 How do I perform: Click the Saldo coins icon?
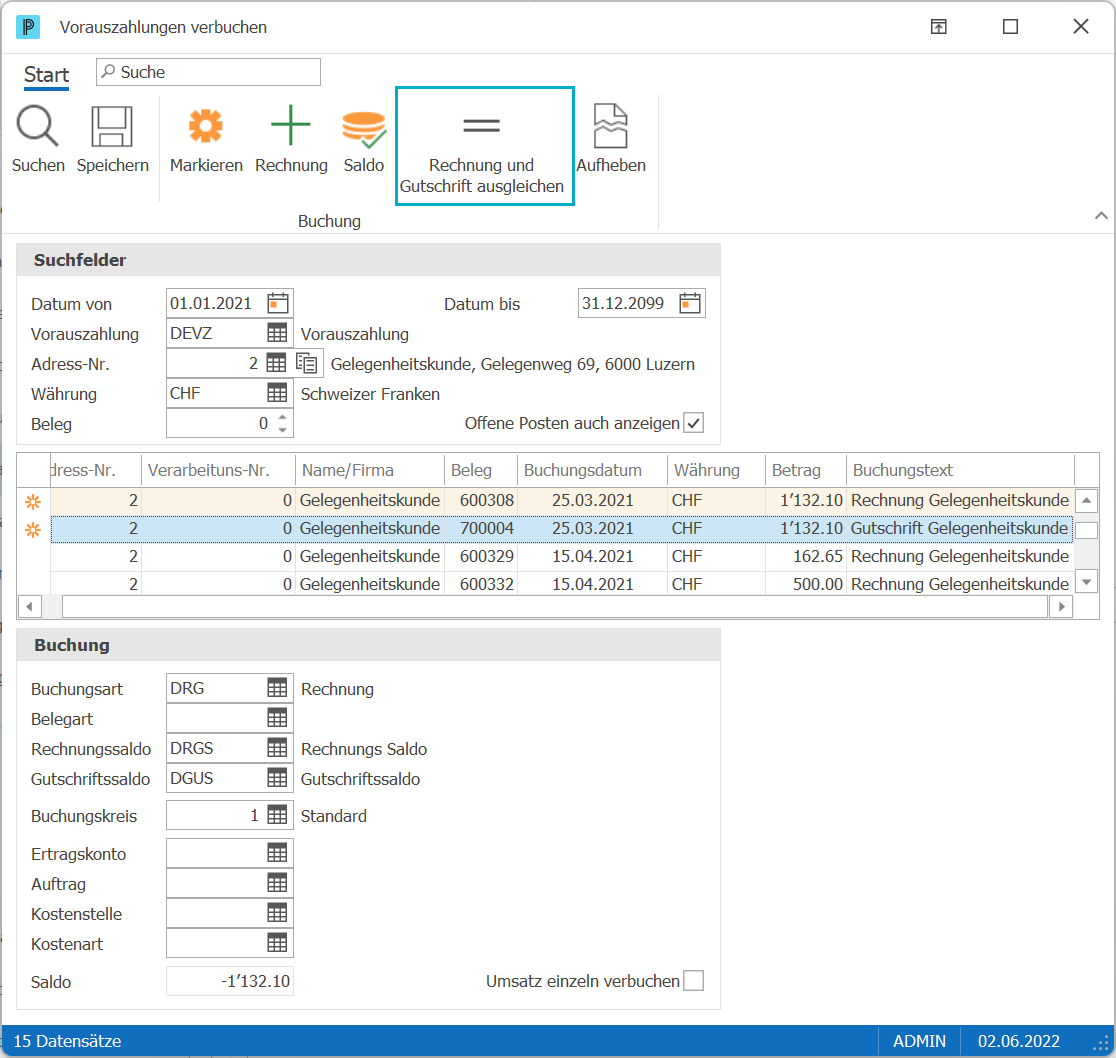(x=364, y=128)
